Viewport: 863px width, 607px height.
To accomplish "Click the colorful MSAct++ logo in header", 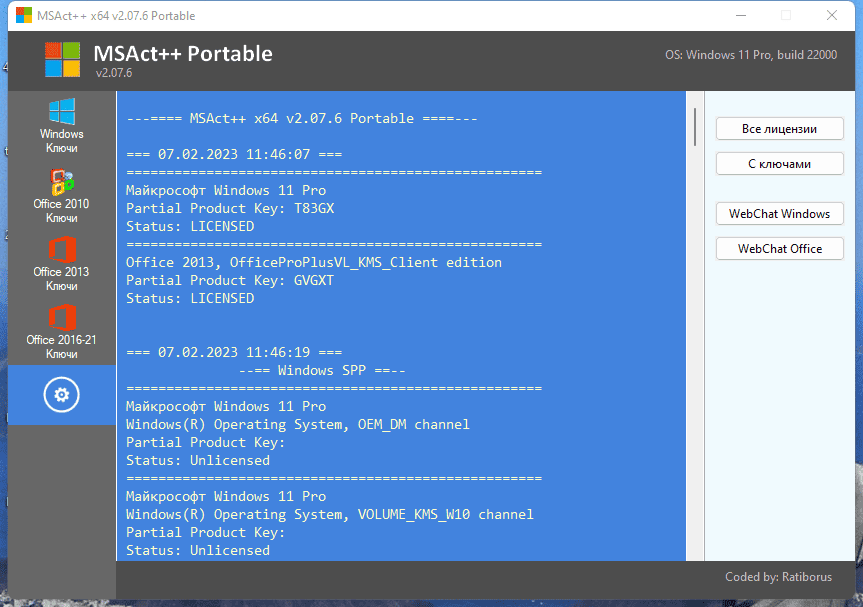I will (x=62, y=60).
